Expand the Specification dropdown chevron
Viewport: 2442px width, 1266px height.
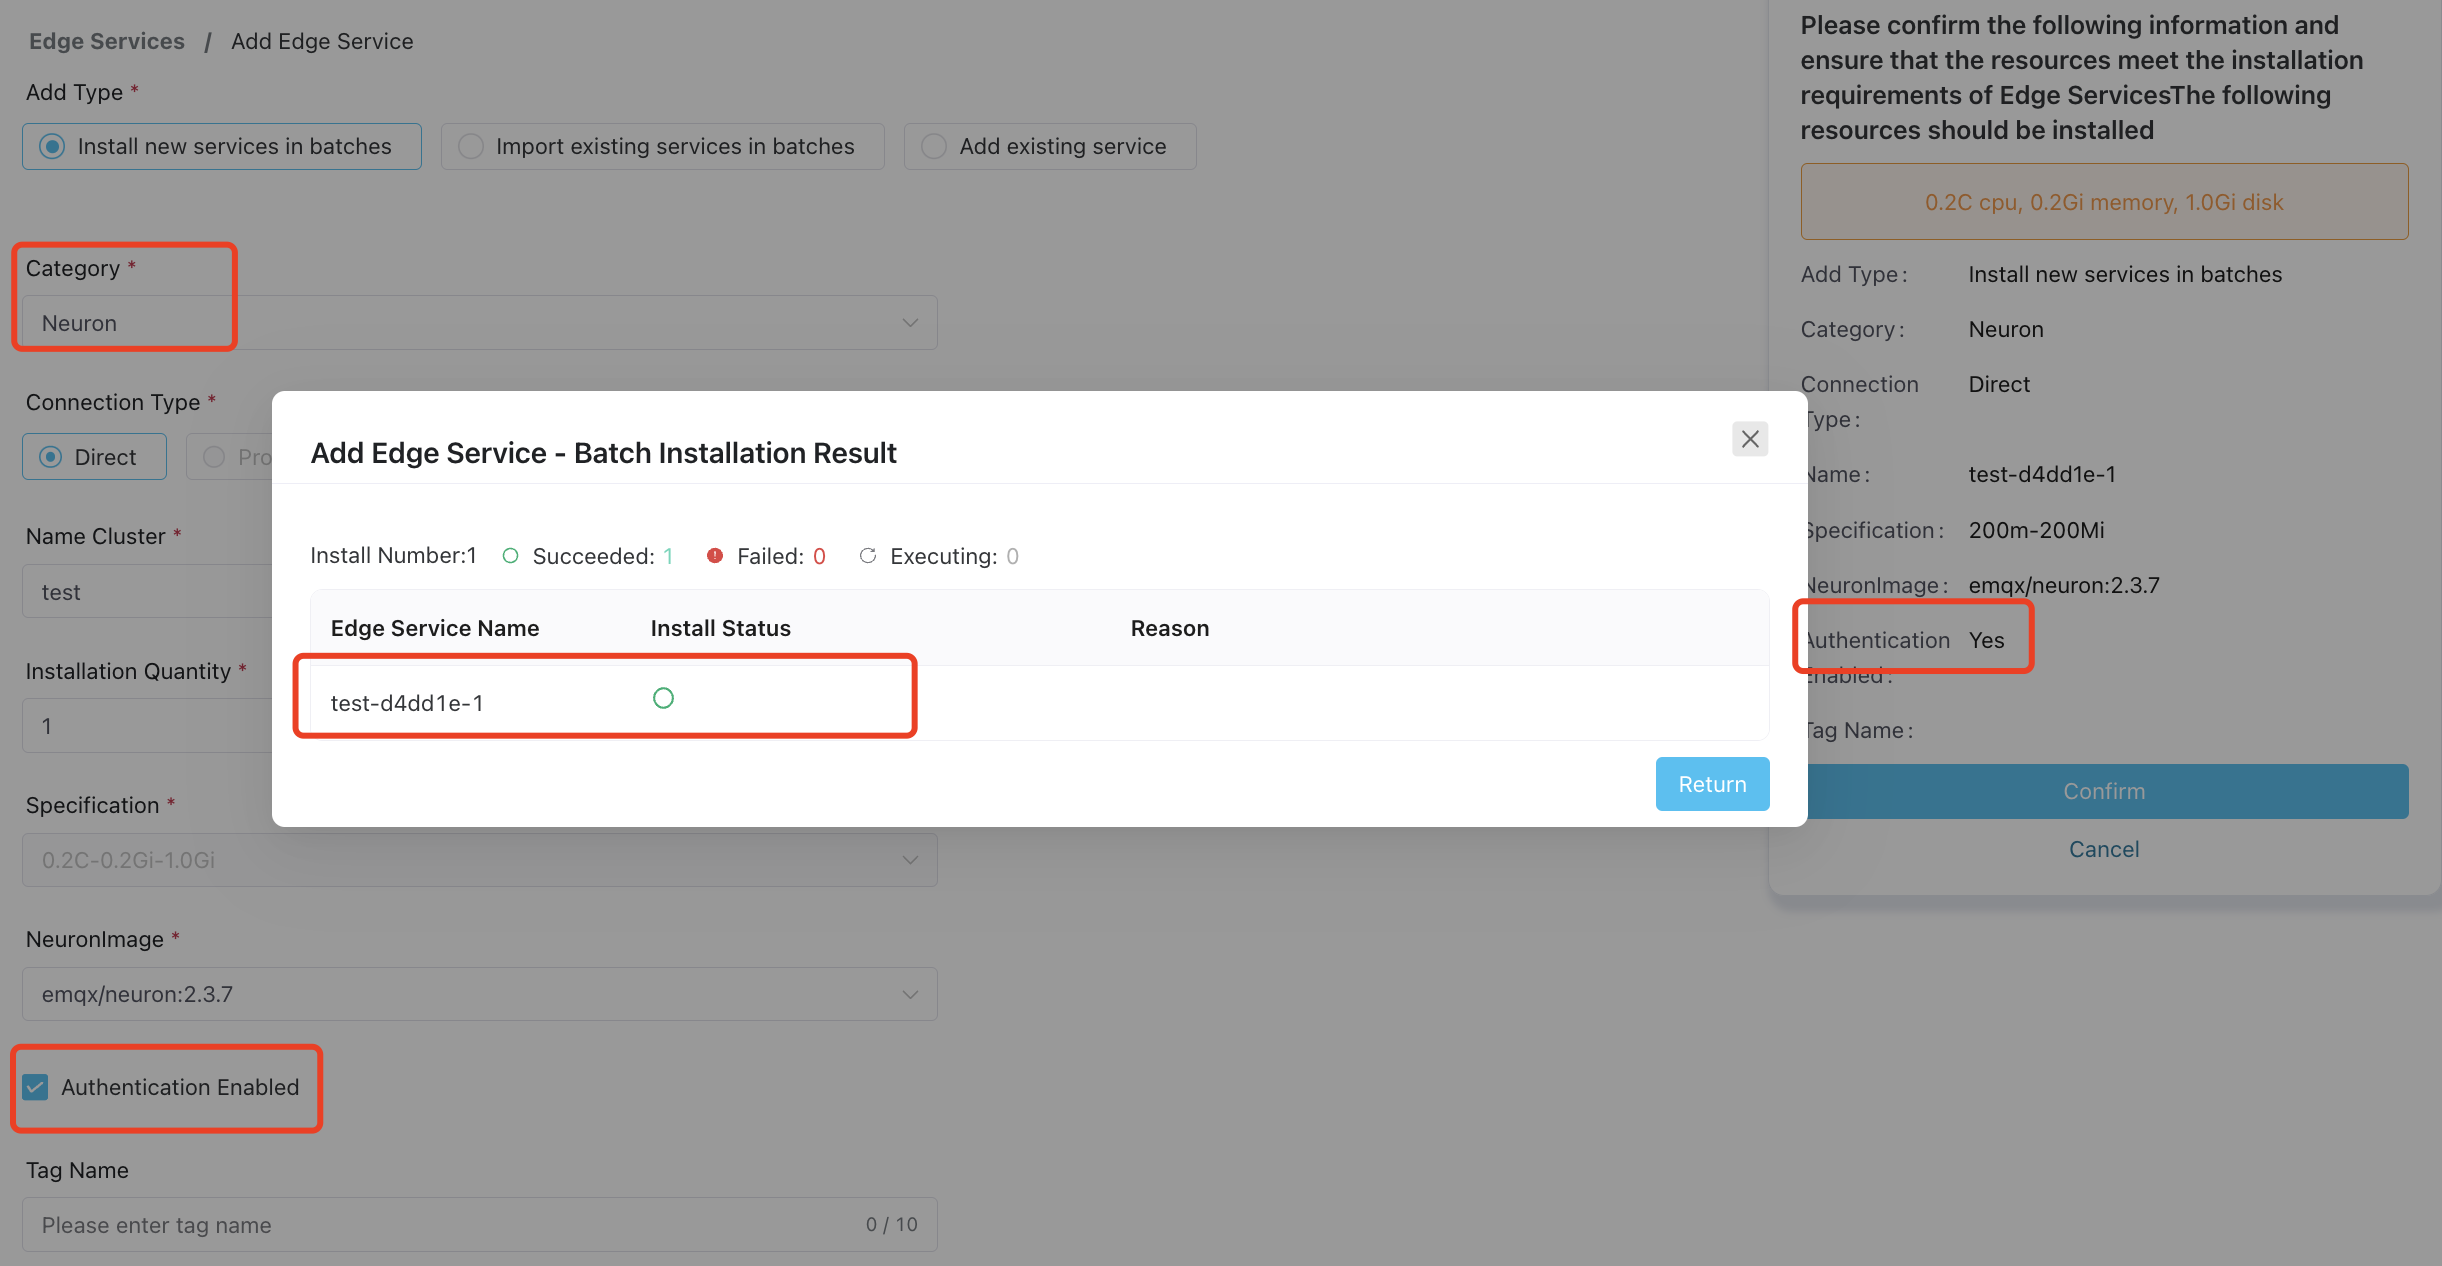[910, 860]
